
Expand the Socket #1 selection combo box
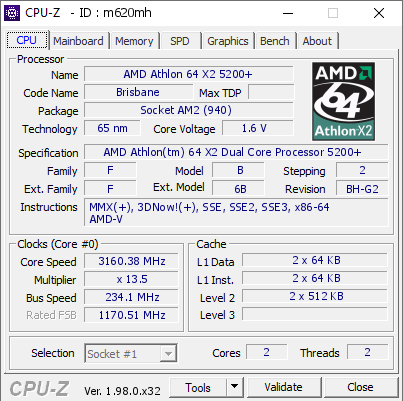tap(131, 353)
